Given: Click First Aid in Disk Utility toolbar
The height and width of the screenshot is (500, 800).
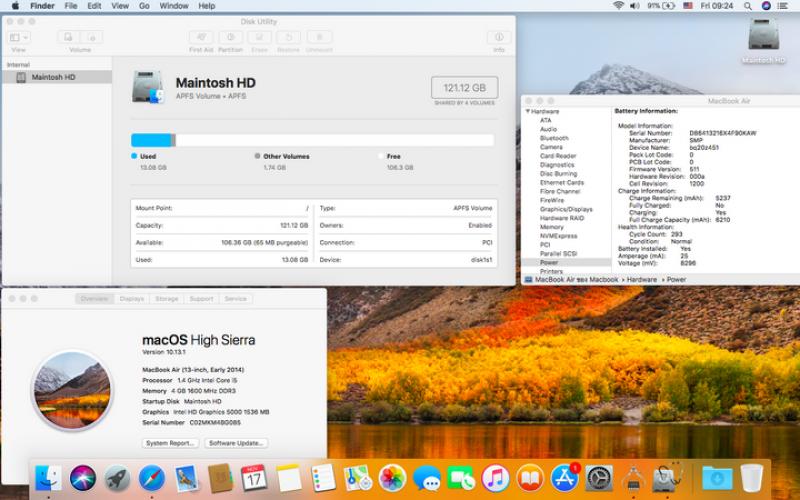Looking at the screenshot, I should 201,37.
